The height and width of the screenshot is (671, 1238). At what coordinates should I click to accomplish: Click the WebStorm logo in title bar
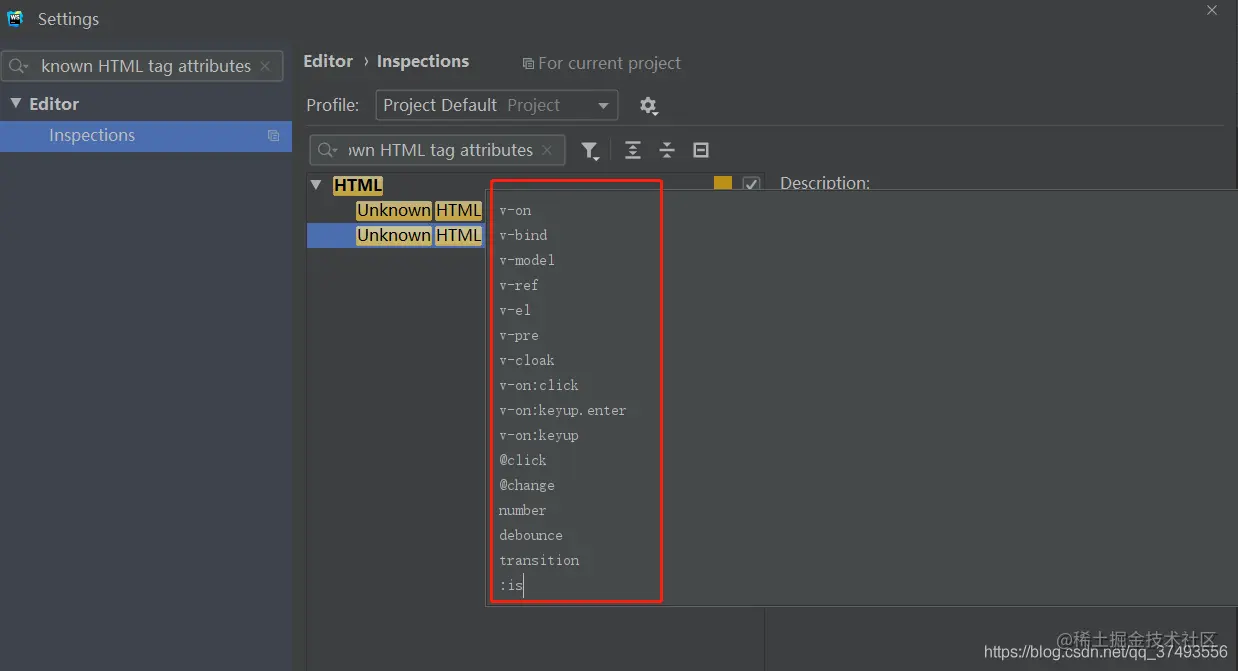[x=15, y=18]
